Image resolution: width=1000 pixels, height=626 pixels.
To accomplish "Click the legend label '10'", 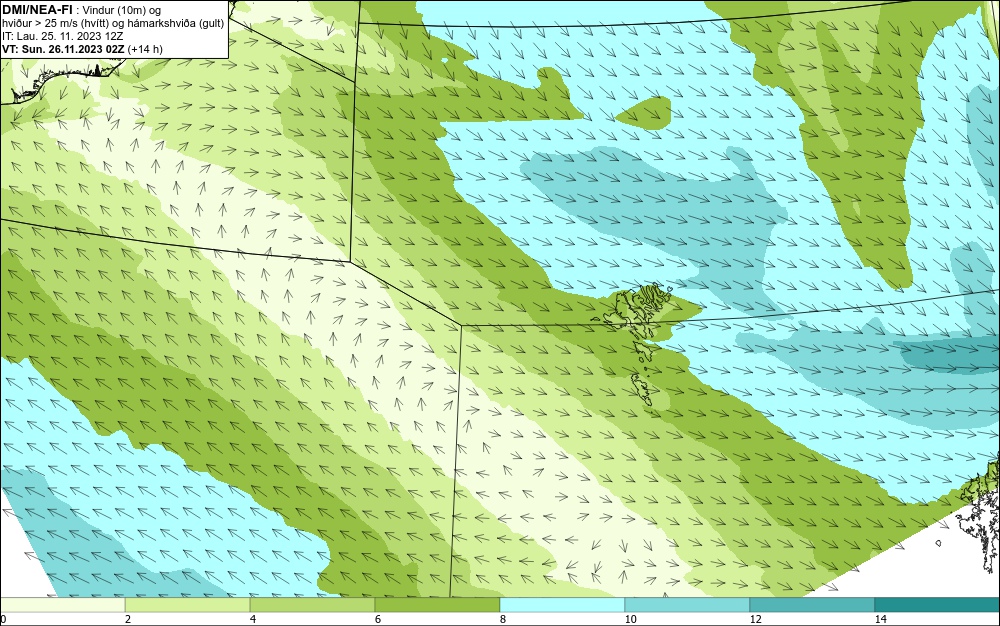I will pyautogui.click(x=630, y=619).
